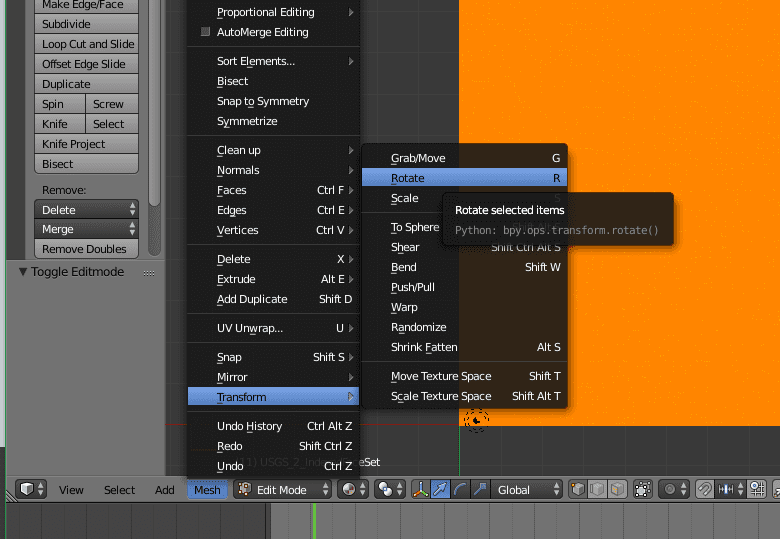Open the Add menu in header
Image resolution: width=780 pixels, height=539 pixels.
[x=164, y=490]
